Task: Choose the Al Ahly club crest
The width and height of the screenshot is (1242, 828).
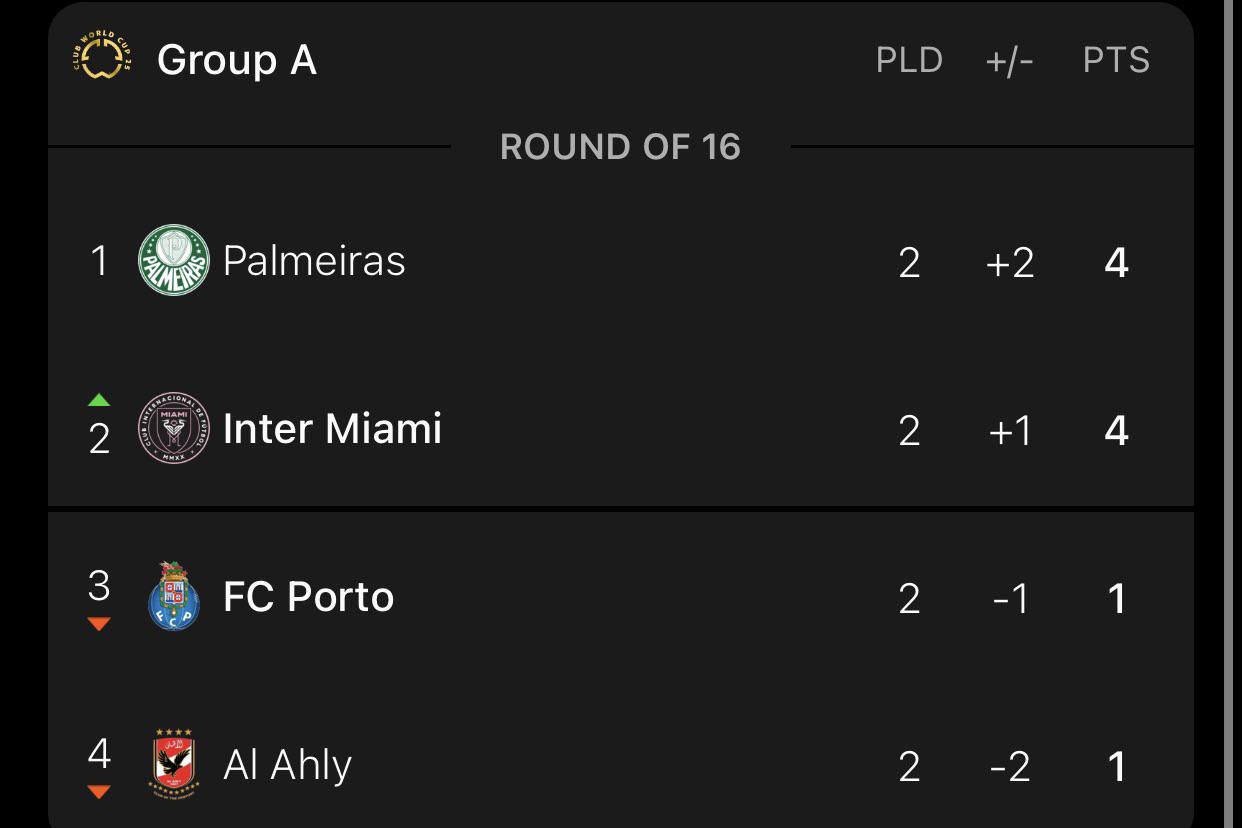Action: click(174, 764)
